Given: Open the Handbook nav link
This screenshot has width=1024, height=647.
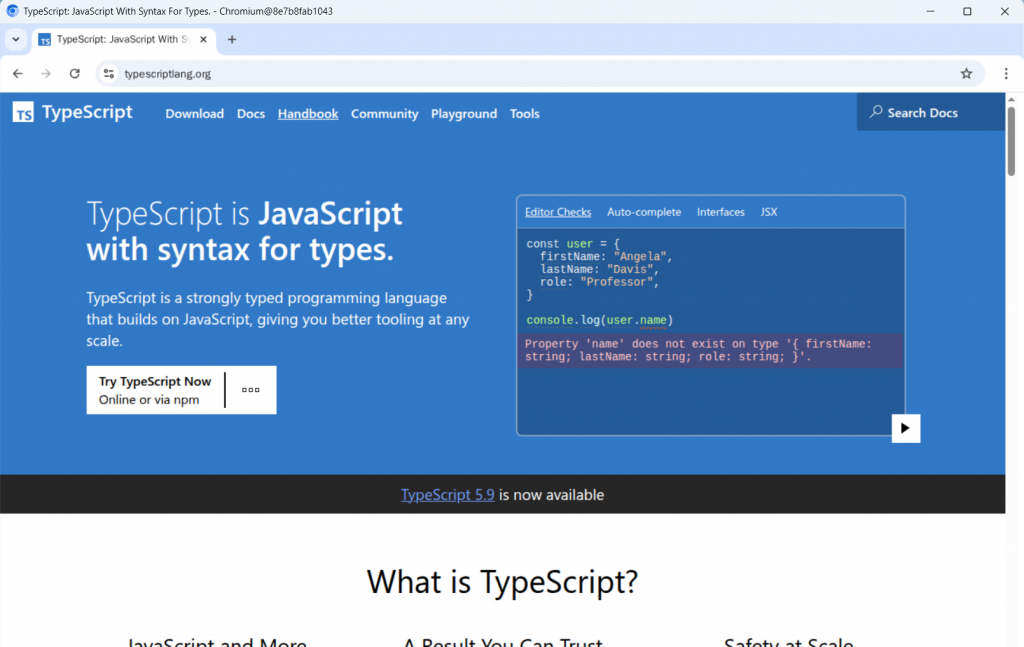Looking at the screenshot, I should [308, 114].
